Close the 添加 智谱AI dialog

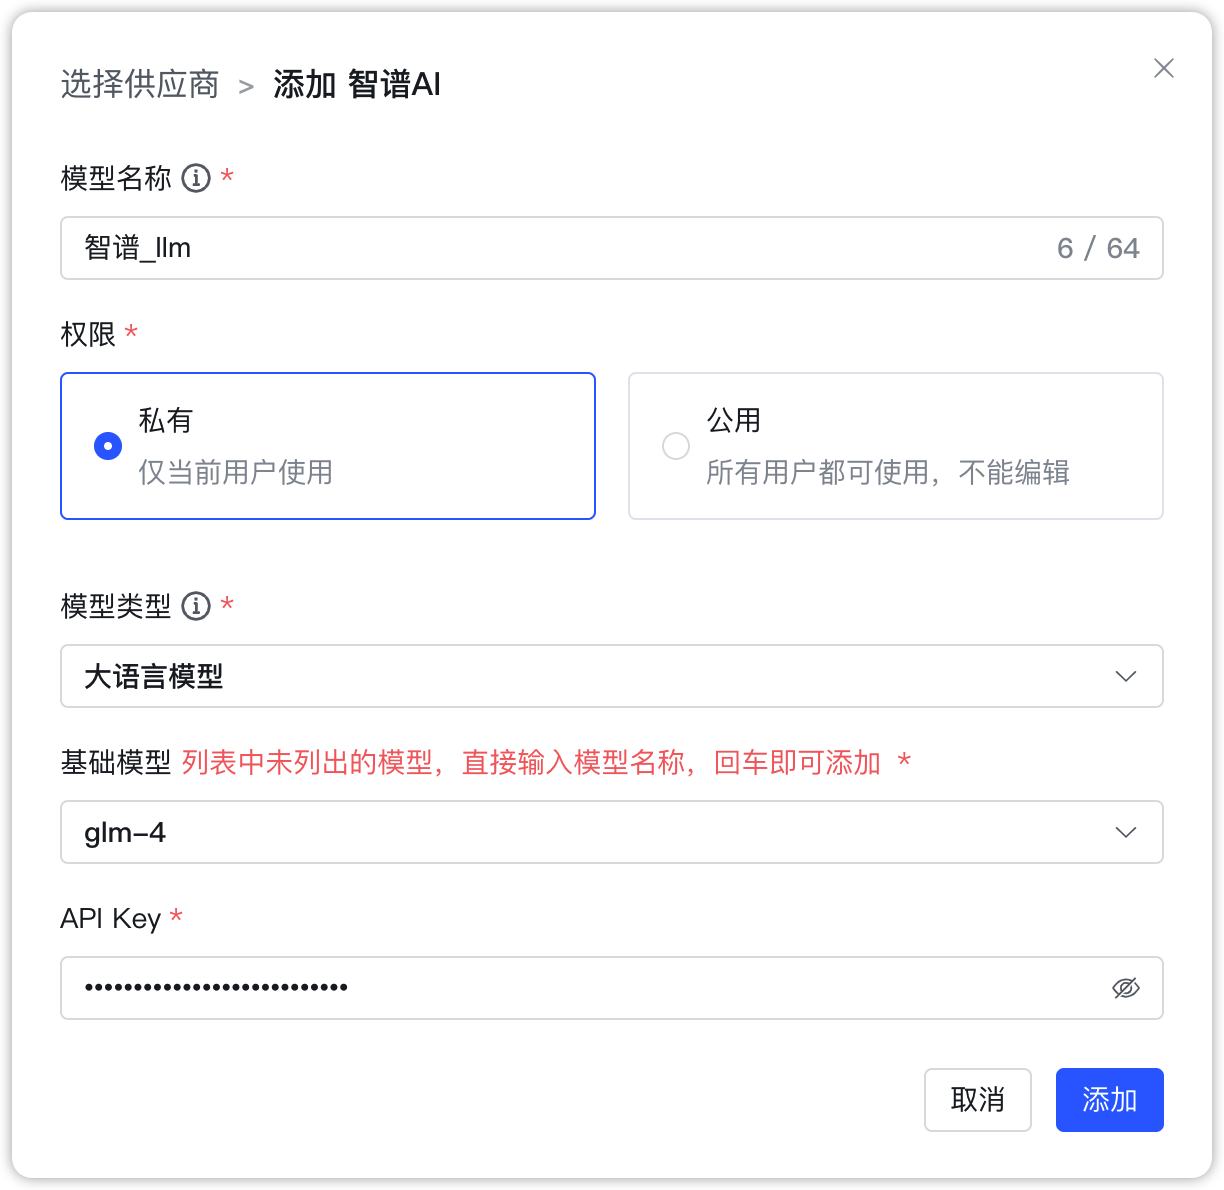[x=1163, y=68]
